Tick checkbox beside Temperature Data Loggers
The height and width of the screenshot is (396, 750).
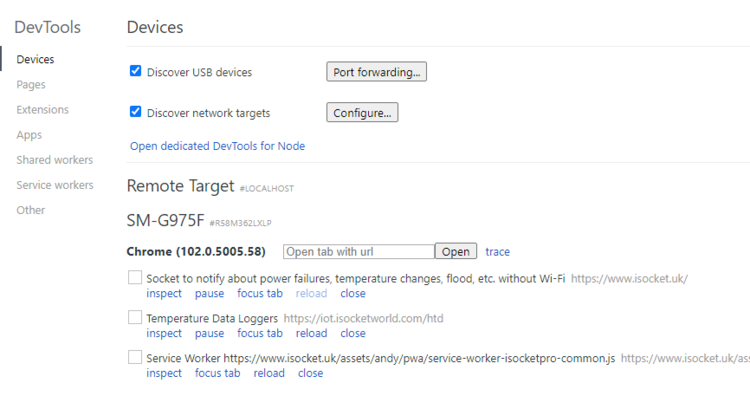[x=135, y=317]
